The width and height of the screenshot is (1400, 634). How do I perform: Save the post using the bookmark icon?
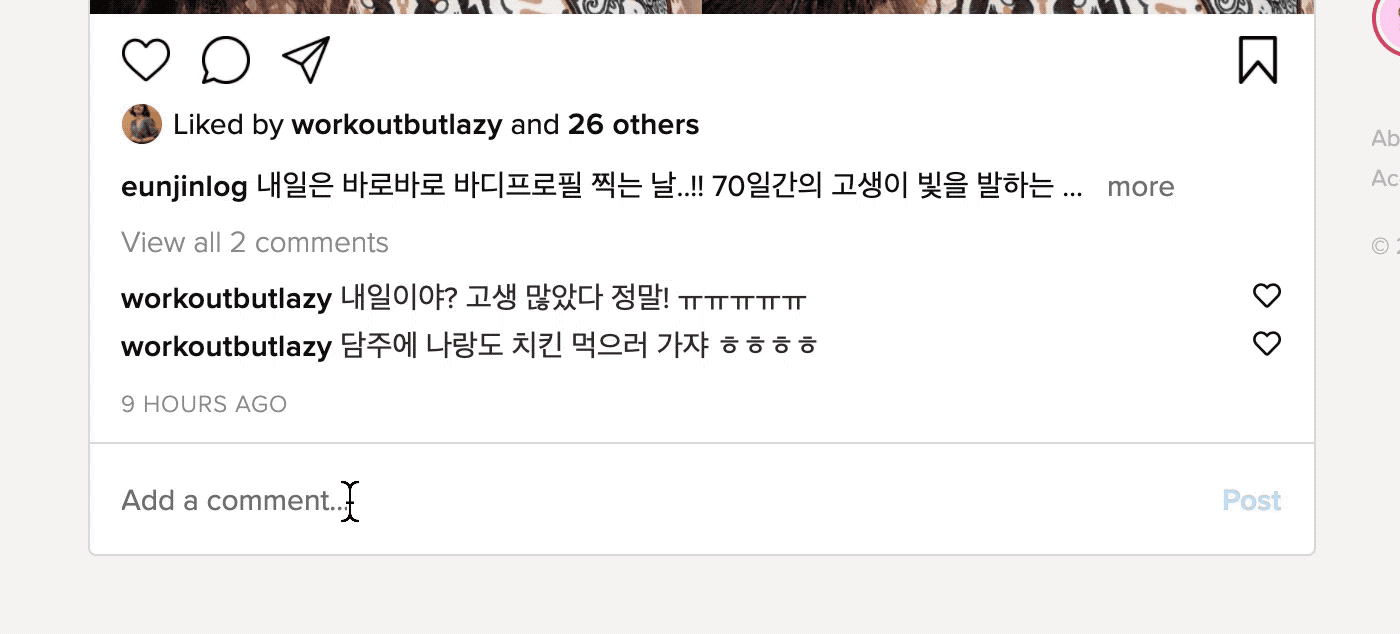point(1258,60)
